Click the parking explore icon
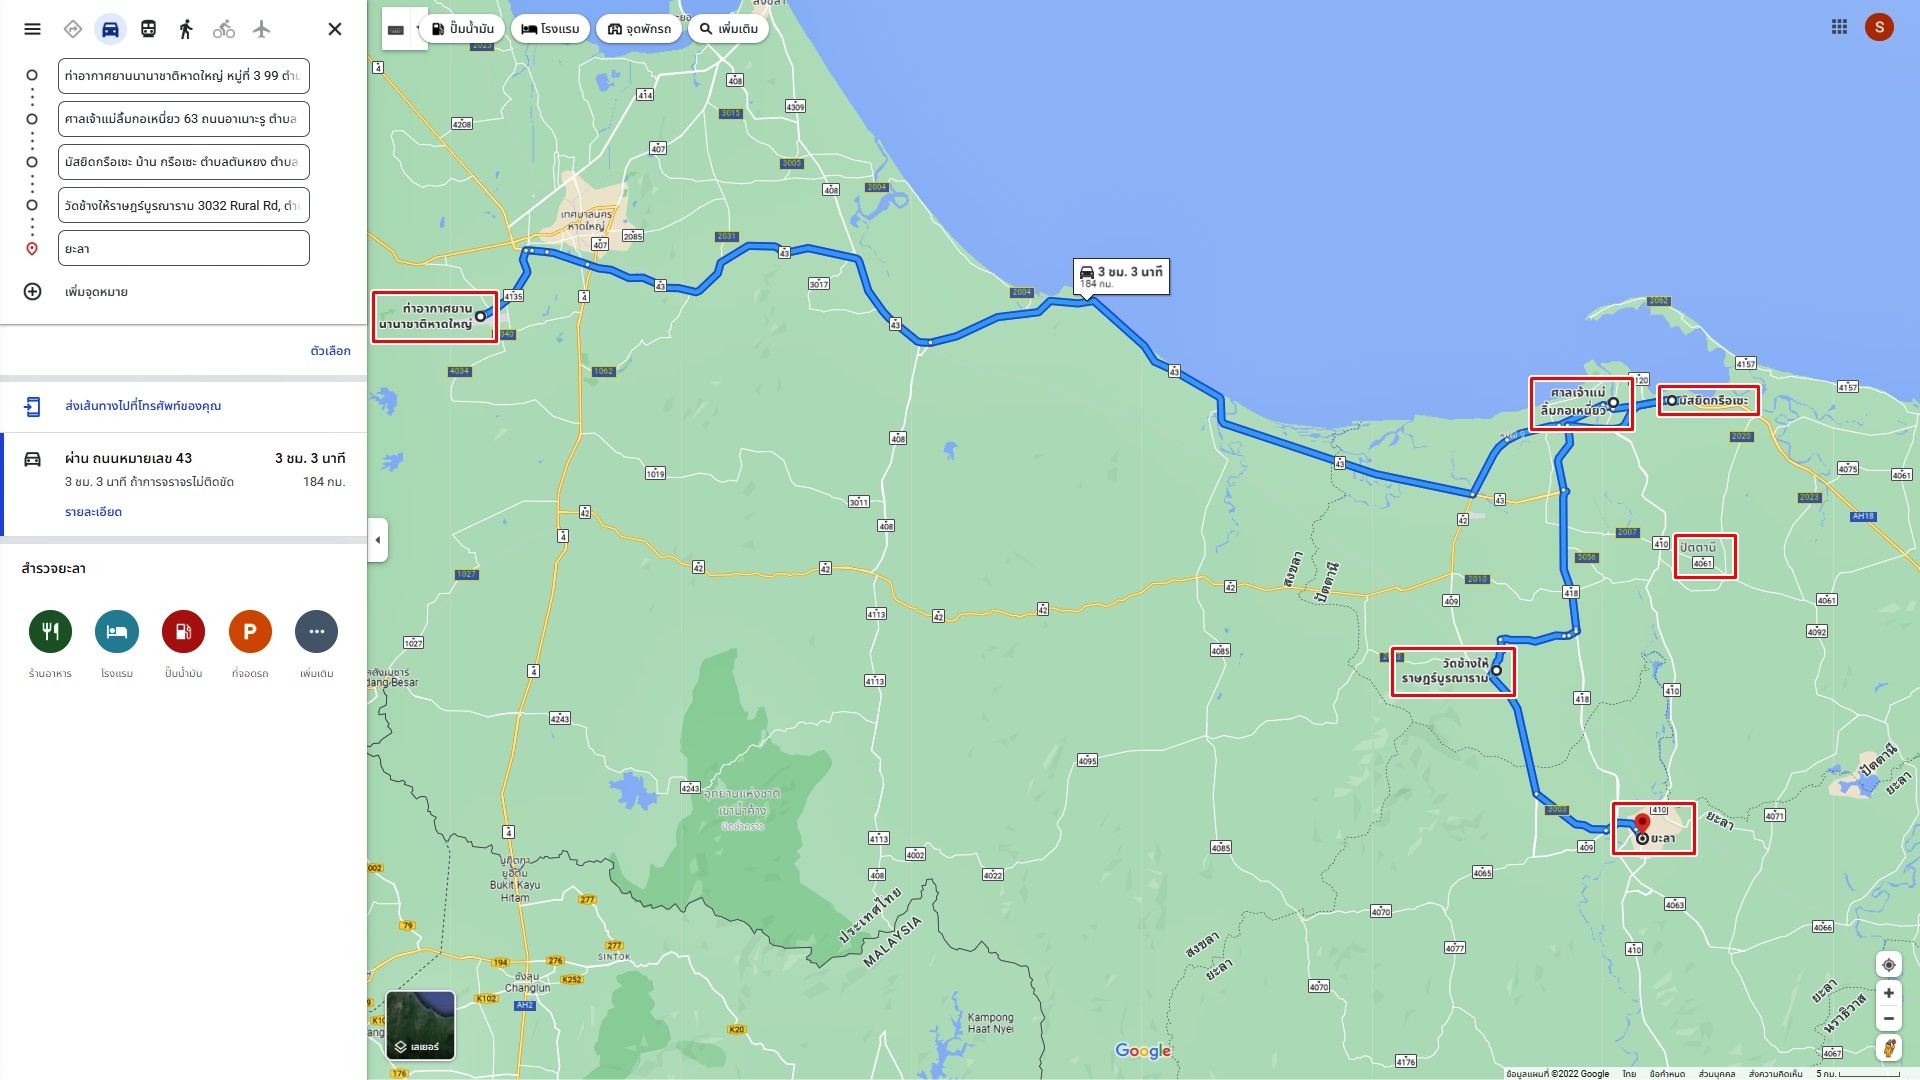This screenshot has width=1920, height=1080. [250, 631]
